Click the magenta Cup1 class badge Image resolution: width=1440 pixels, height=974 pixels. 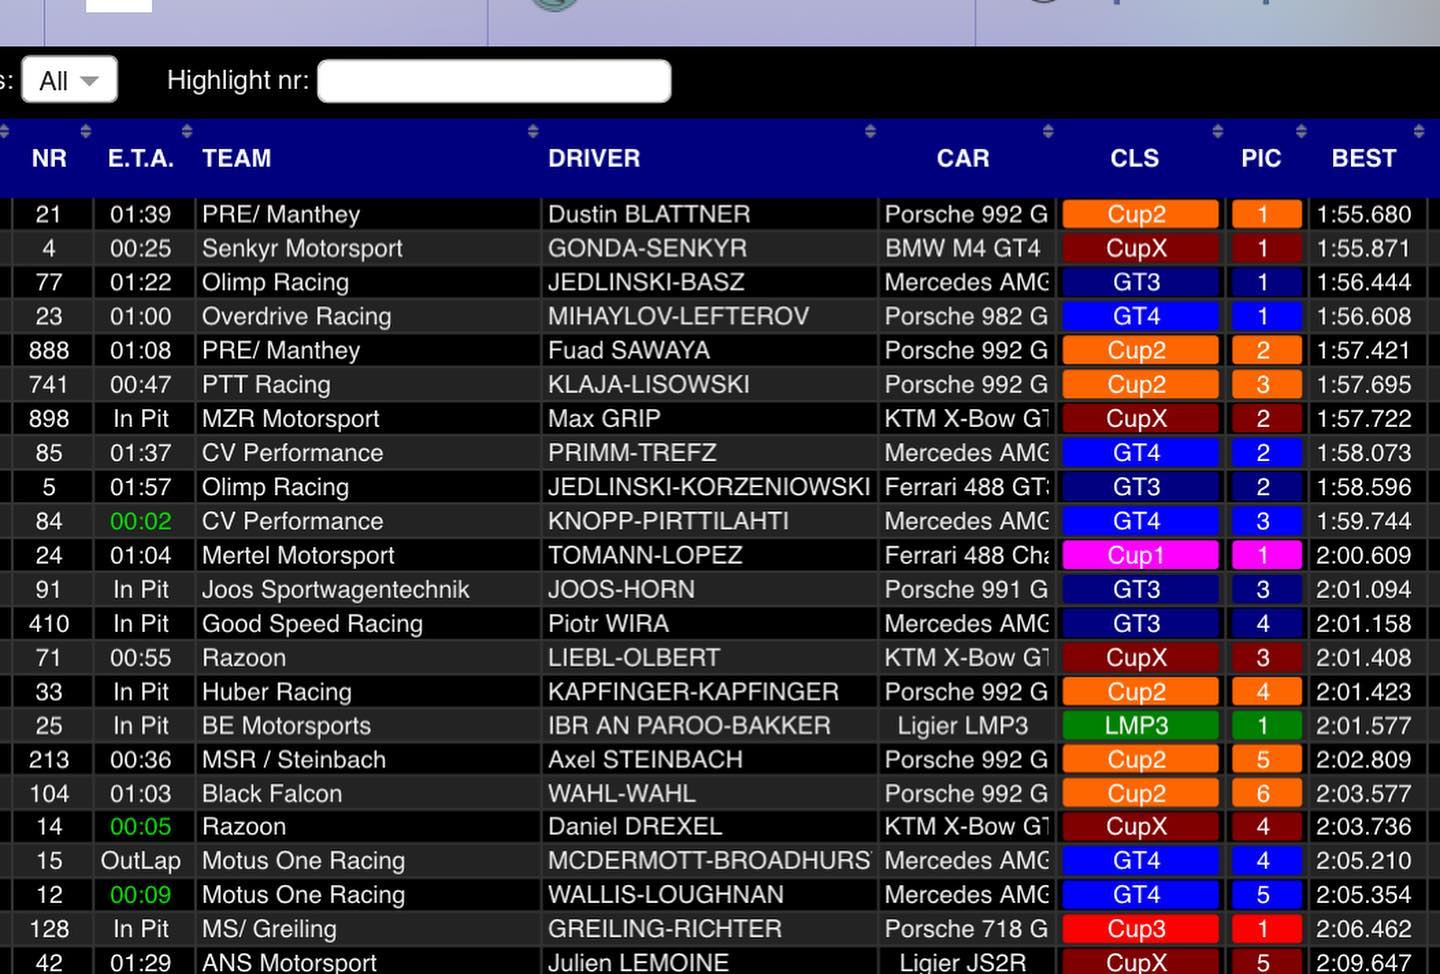pos(1140,555)
